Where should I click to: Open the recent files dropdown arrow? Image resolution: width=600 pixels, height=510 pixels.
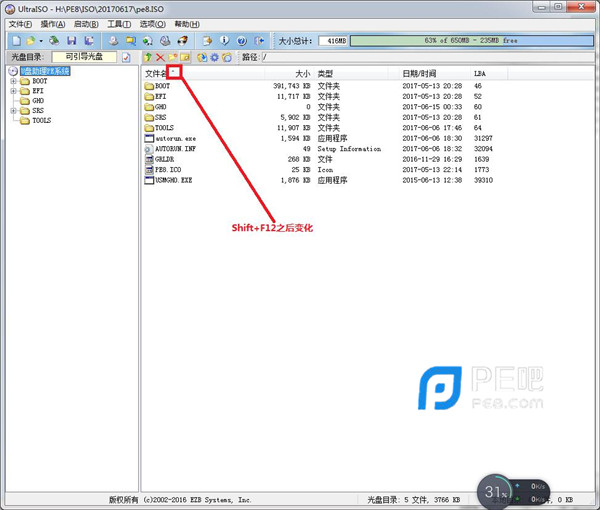41,41
